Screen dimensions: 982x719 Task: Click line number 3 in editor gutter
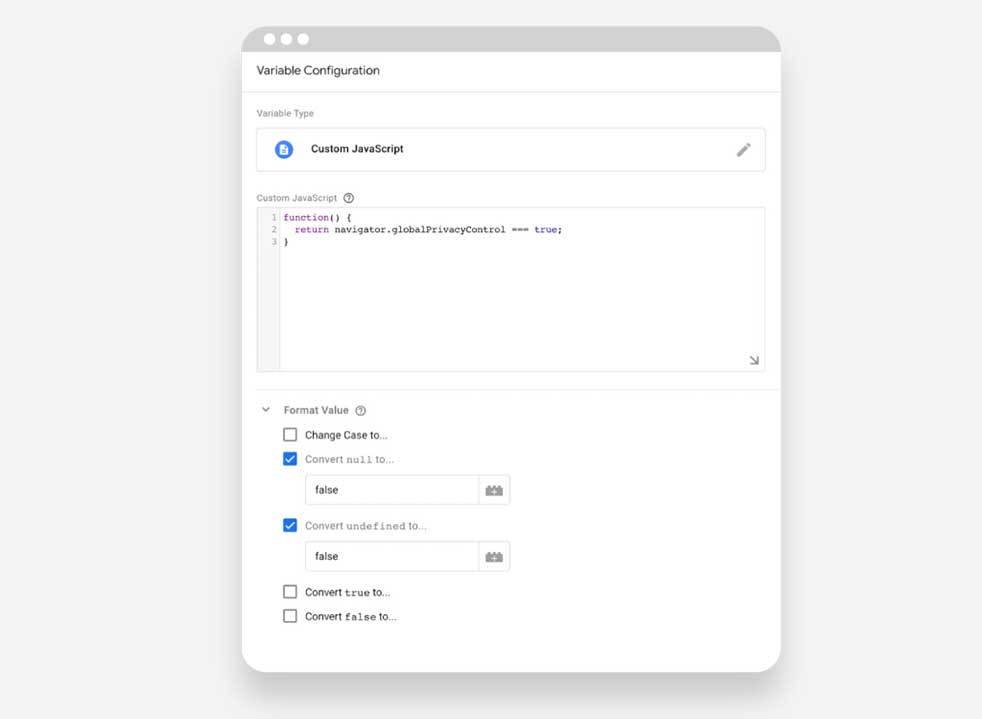tap(274, 242)
